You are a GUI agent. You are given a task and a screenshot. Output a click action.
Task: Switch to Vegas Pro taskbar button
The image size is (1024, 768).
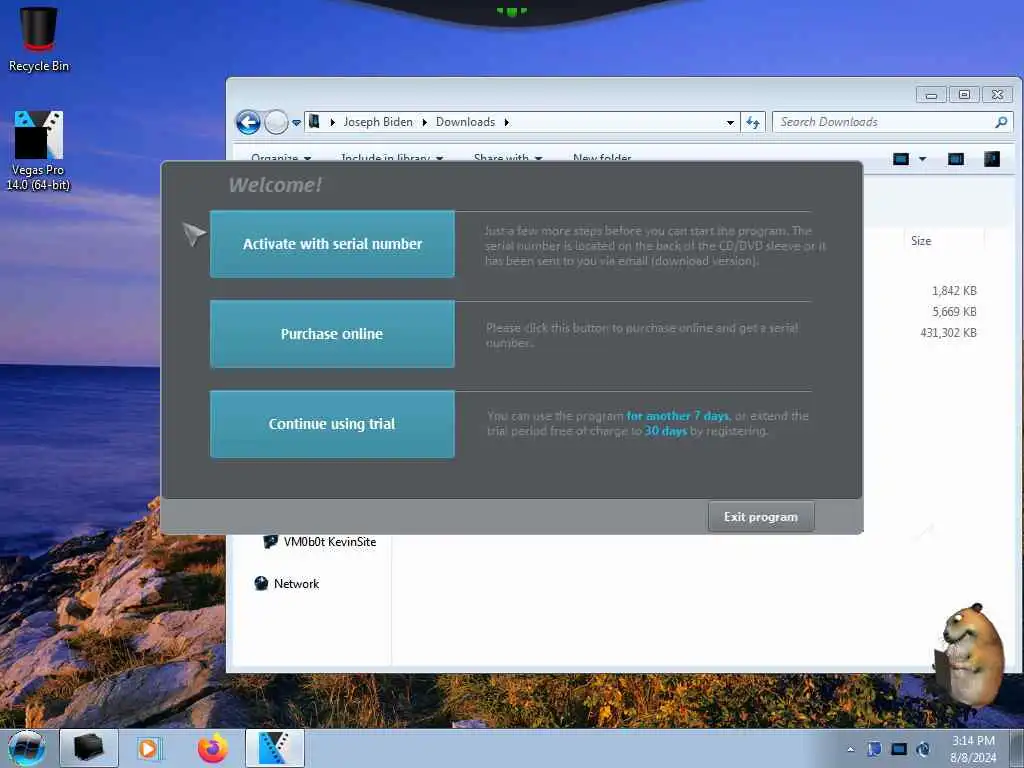pos(275,748)
